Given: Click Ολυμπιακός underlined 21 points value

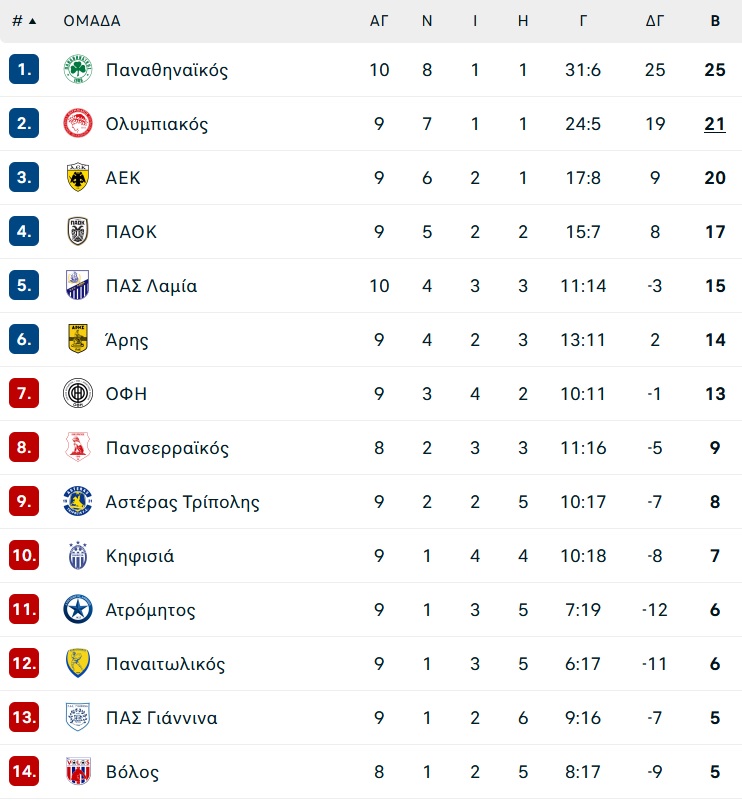Looking at the screenshot, I should pyautogui.click(x=715, y=124).
